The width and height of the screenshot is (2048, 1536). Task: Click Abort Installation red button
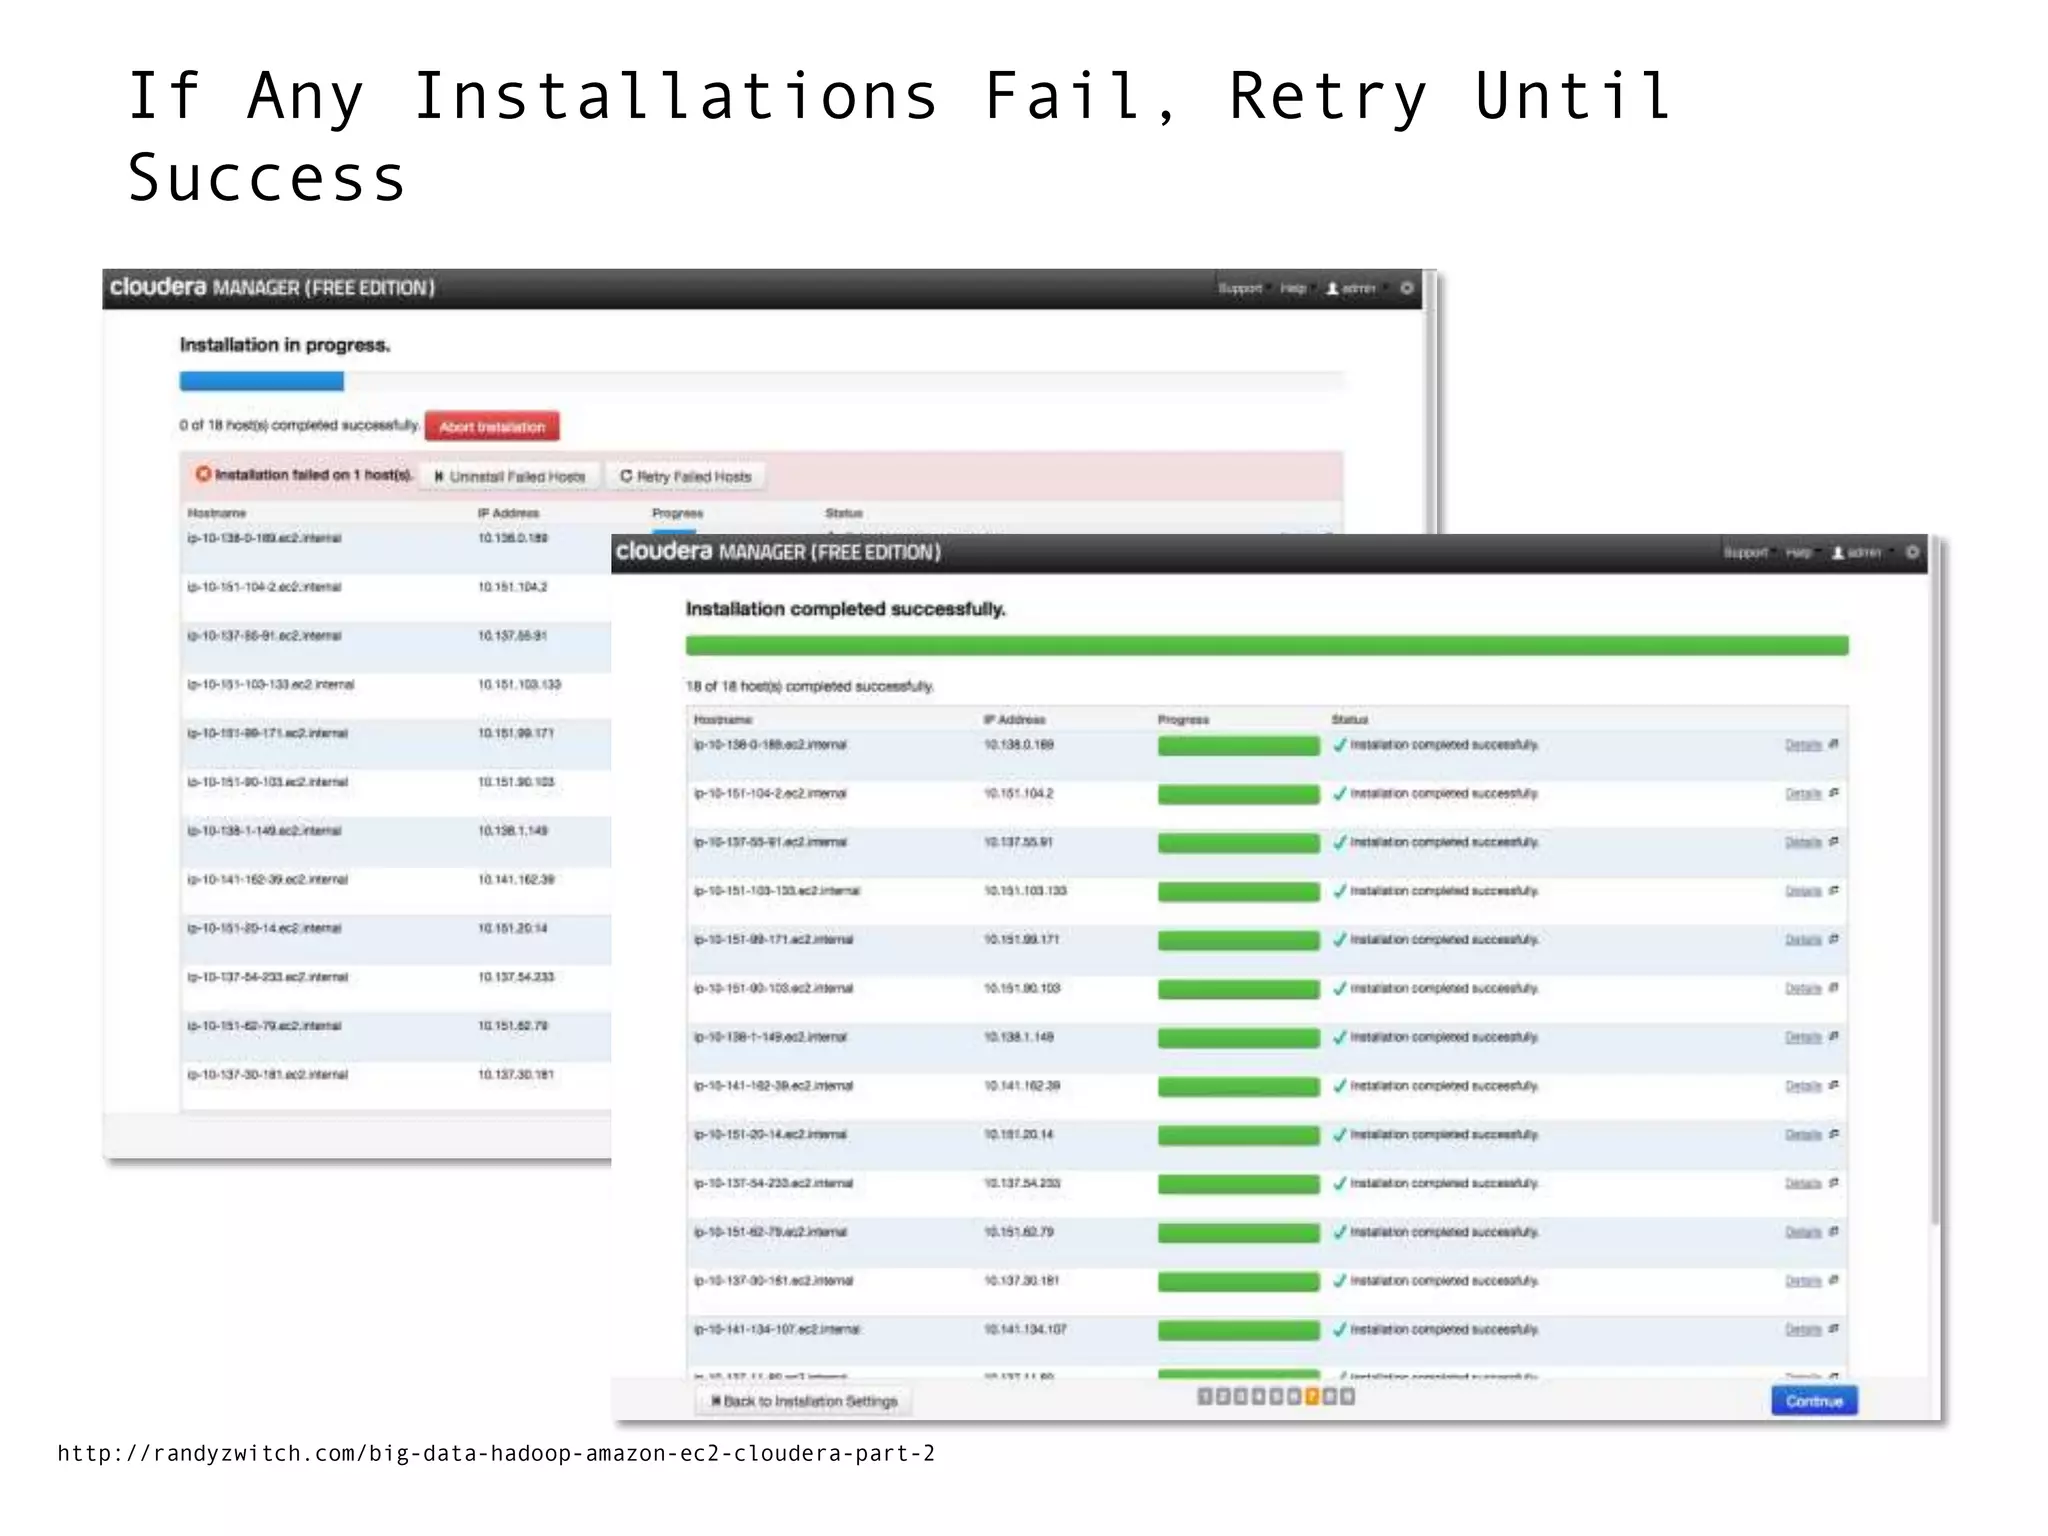click(x=492, y=426)
